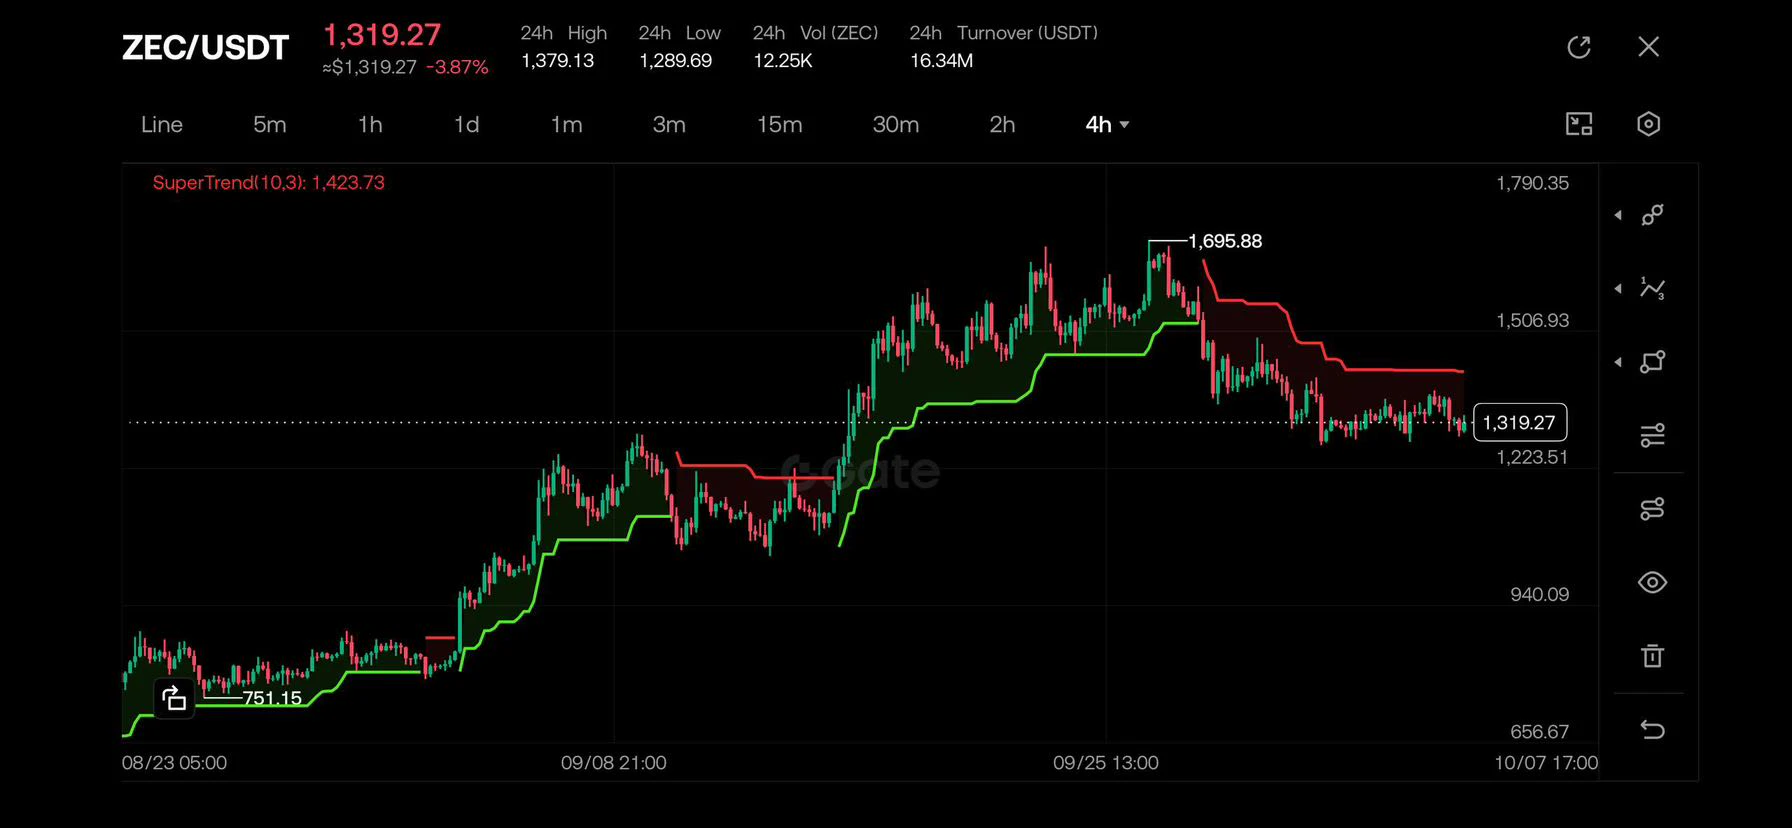Expand shape tool options arrow

(1618, 362)
